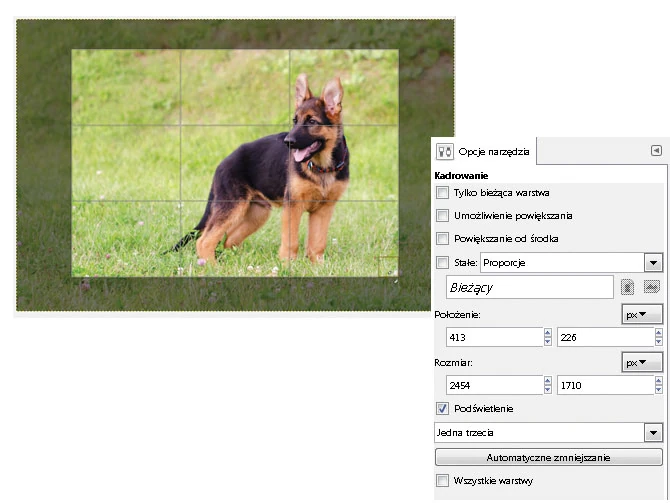Increase width 2454 with up arrow
This screenshot has height=503, width=670.
point(548,380)
